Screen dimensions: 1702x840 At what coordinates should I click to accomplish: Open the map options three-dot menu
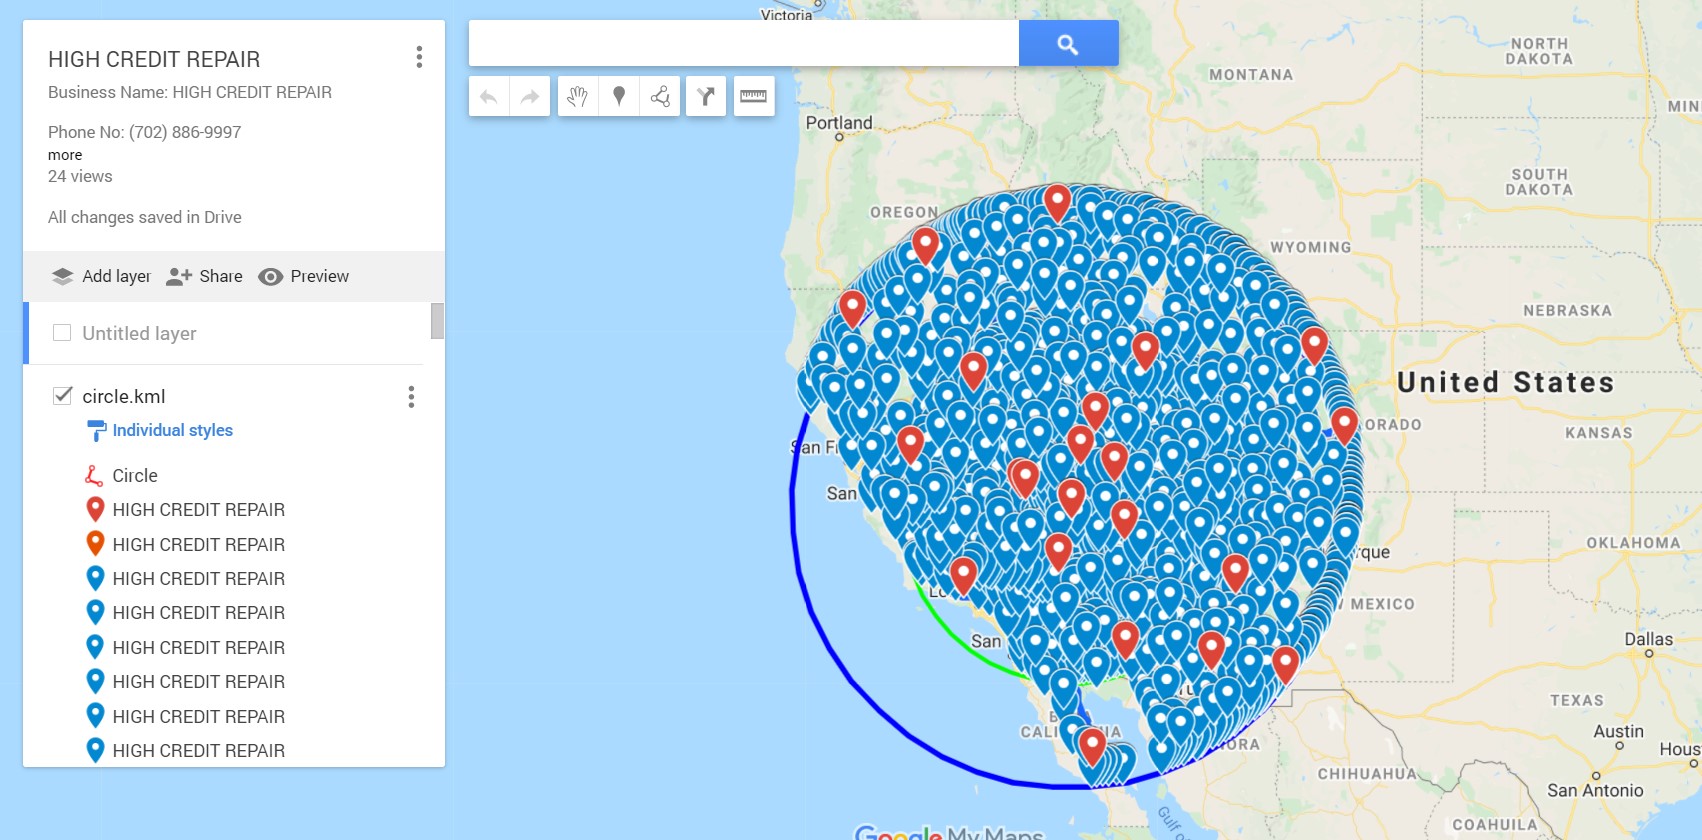(419, 57)
